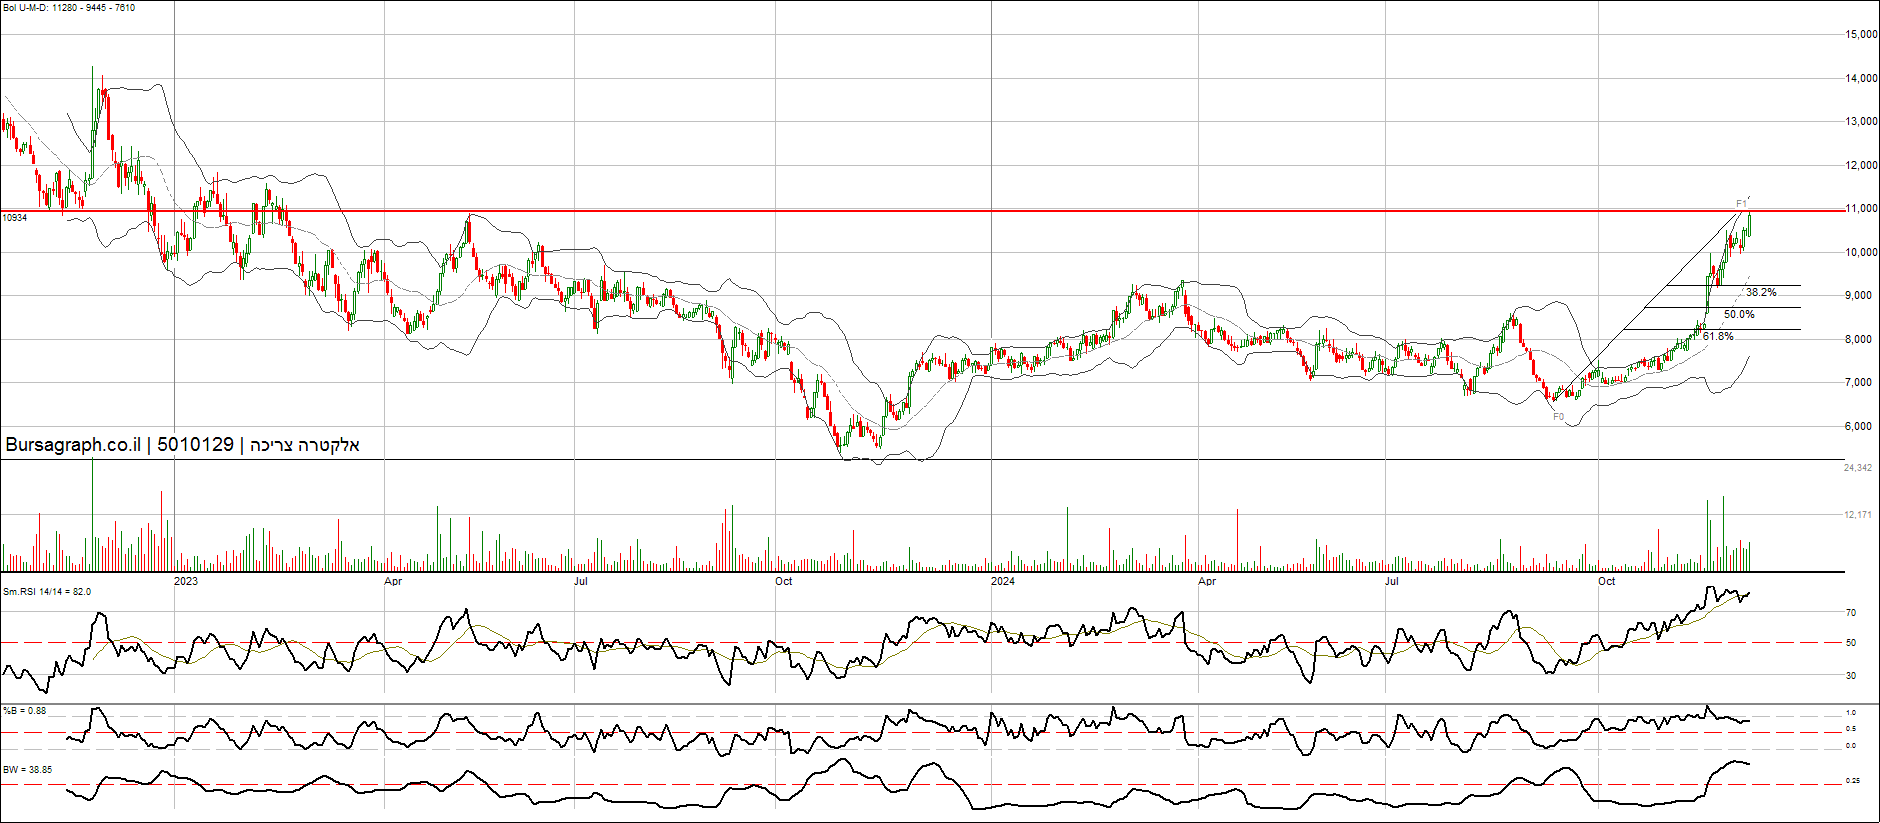Select the 11,000 price axis label
The width and height of the screenshot is (1880, 823).
click(1861, 208)
